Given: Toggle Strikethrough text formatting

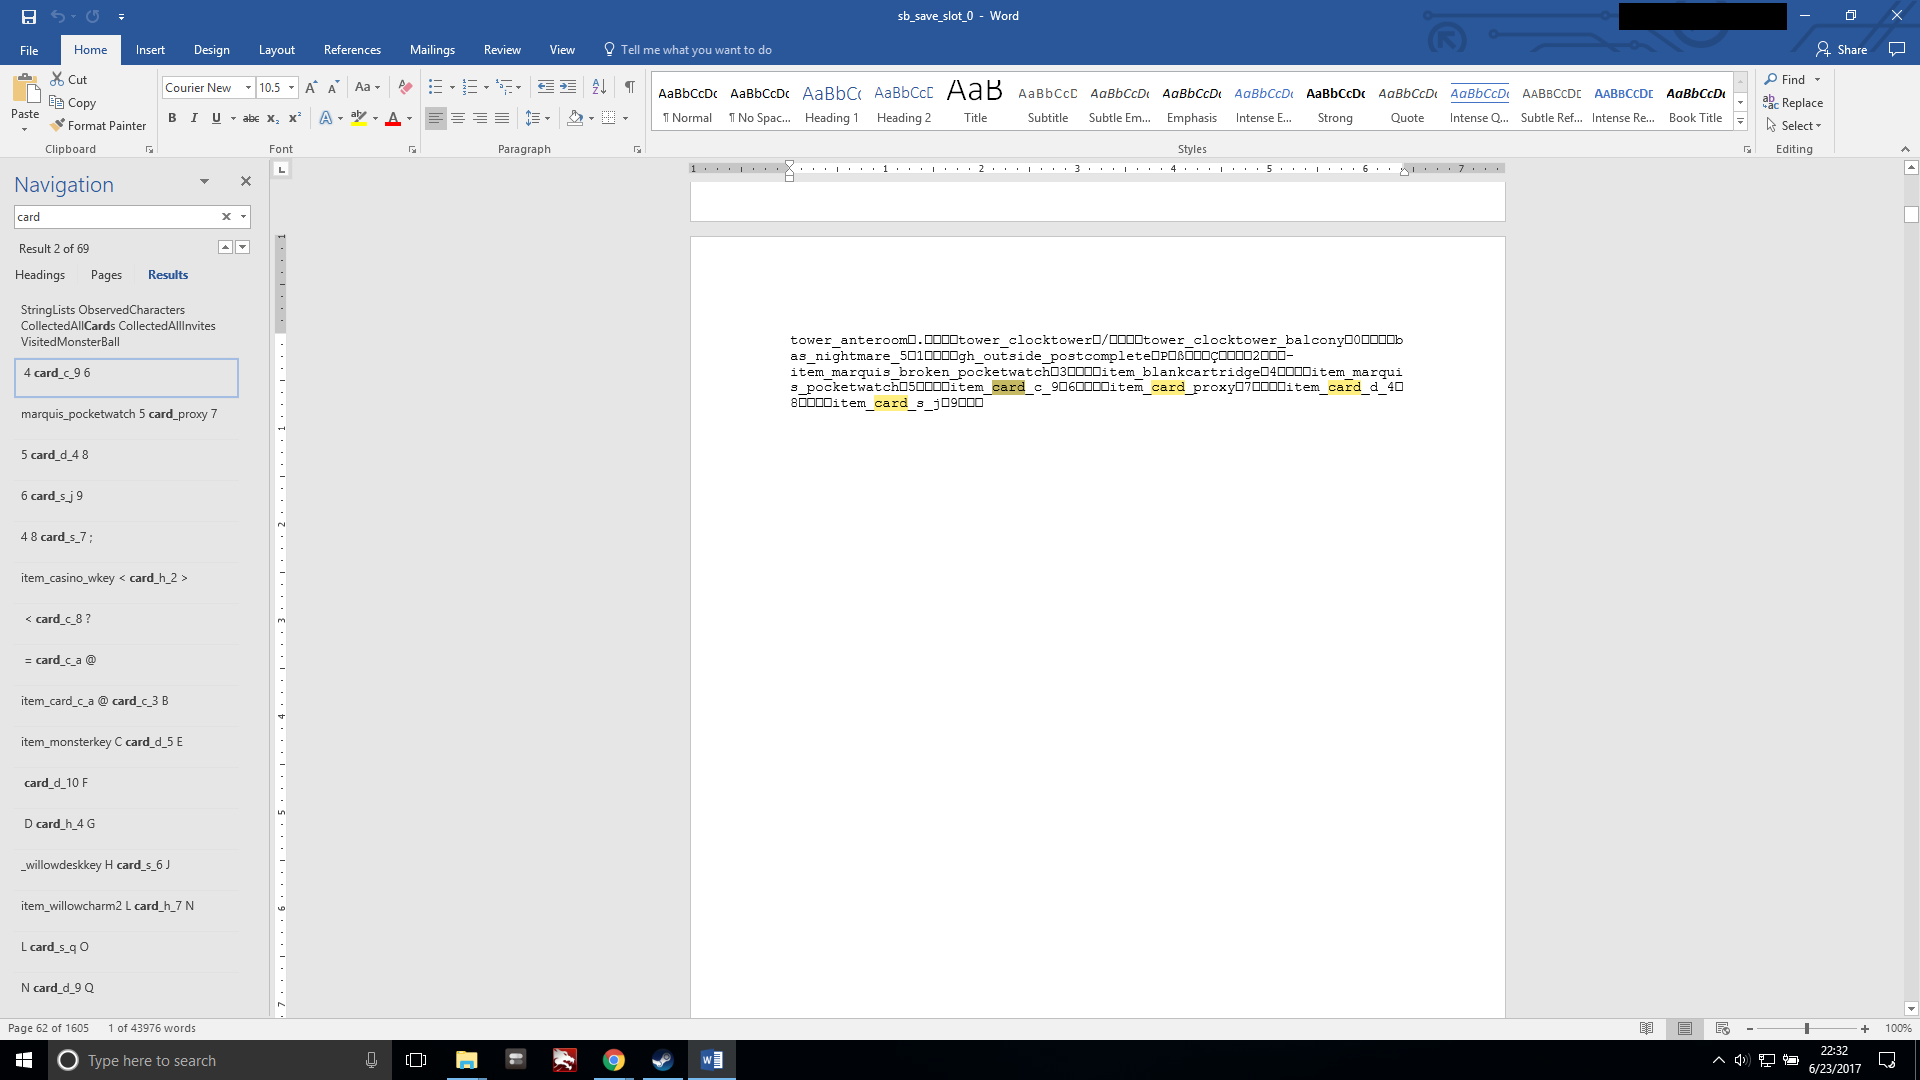Looking at the screenshot, I should coord(251,118).
